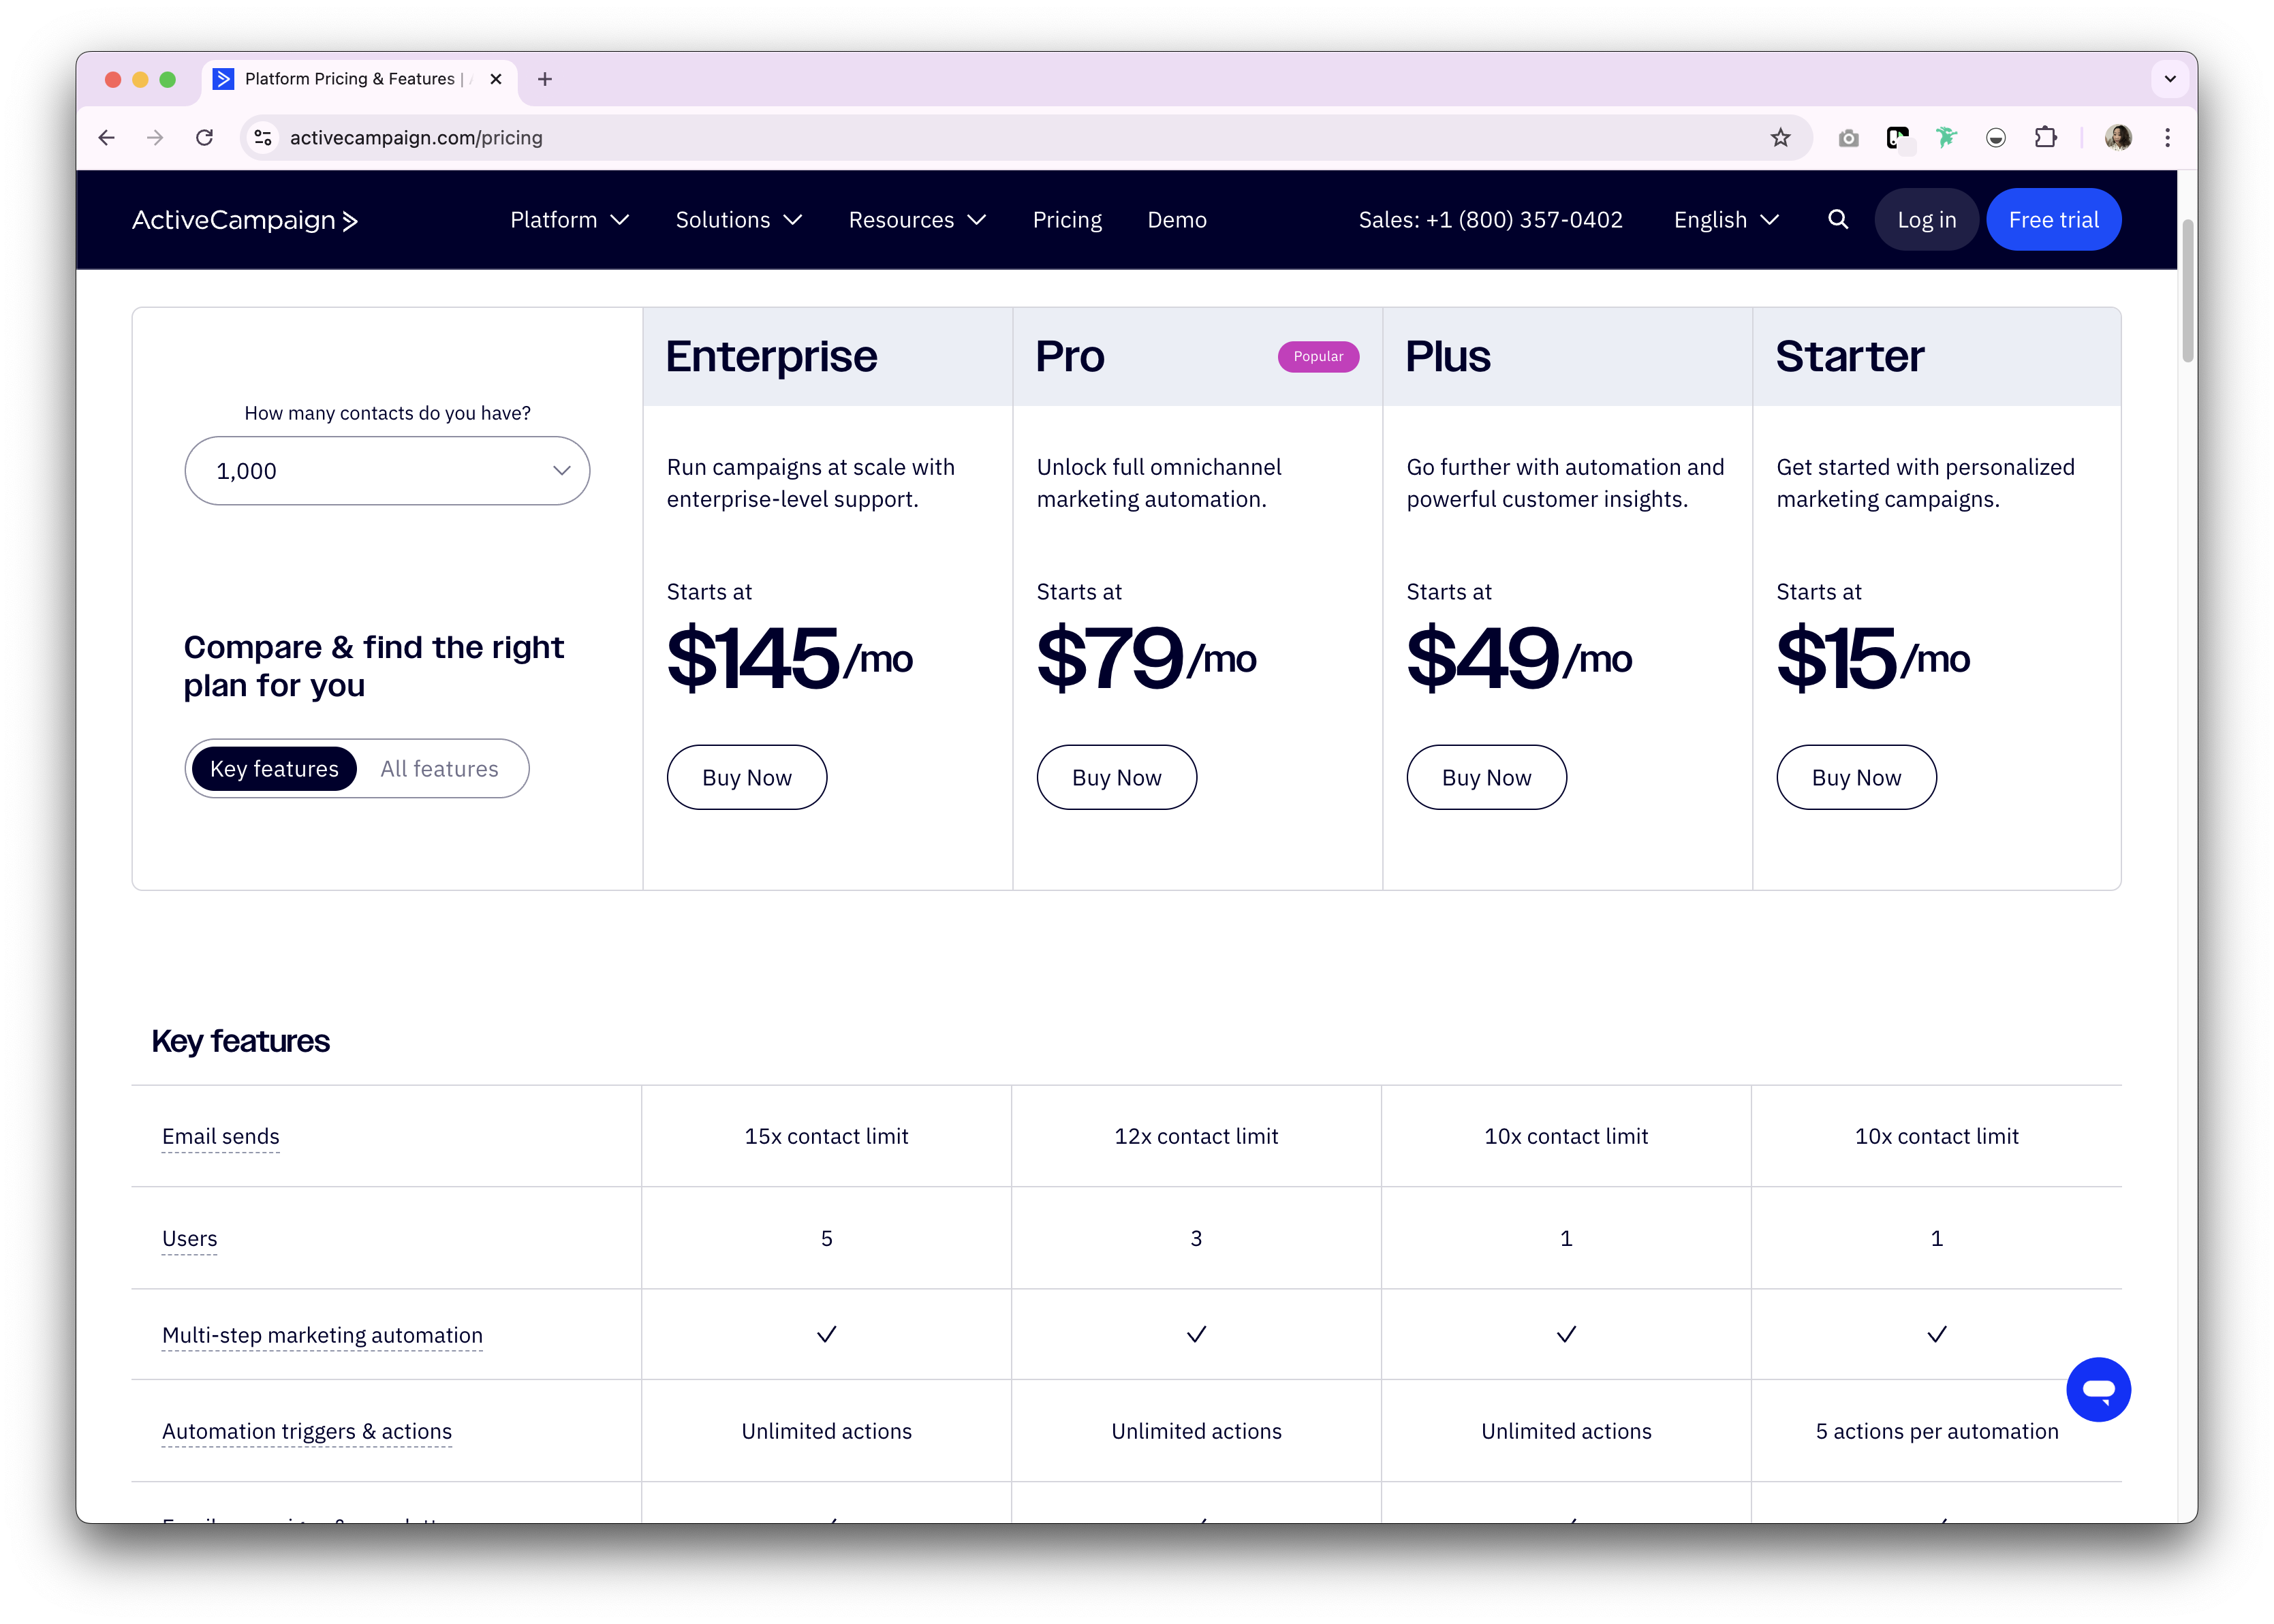Image resolution: width=2274 pixels, height=1624 pixels.
Task: Expand the Solutions navigation menu
Action: (x=739, y=220)
